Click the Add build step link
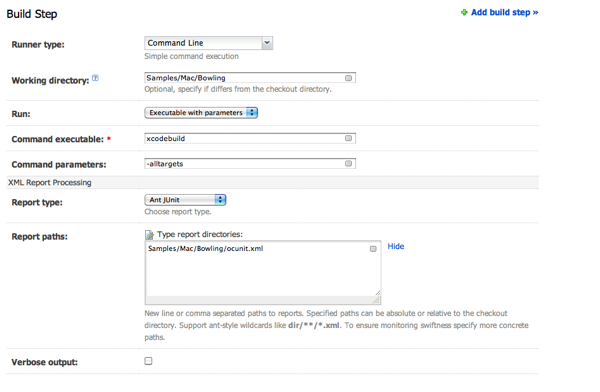Viewport: 600px width, 392px height. (504, 12)
